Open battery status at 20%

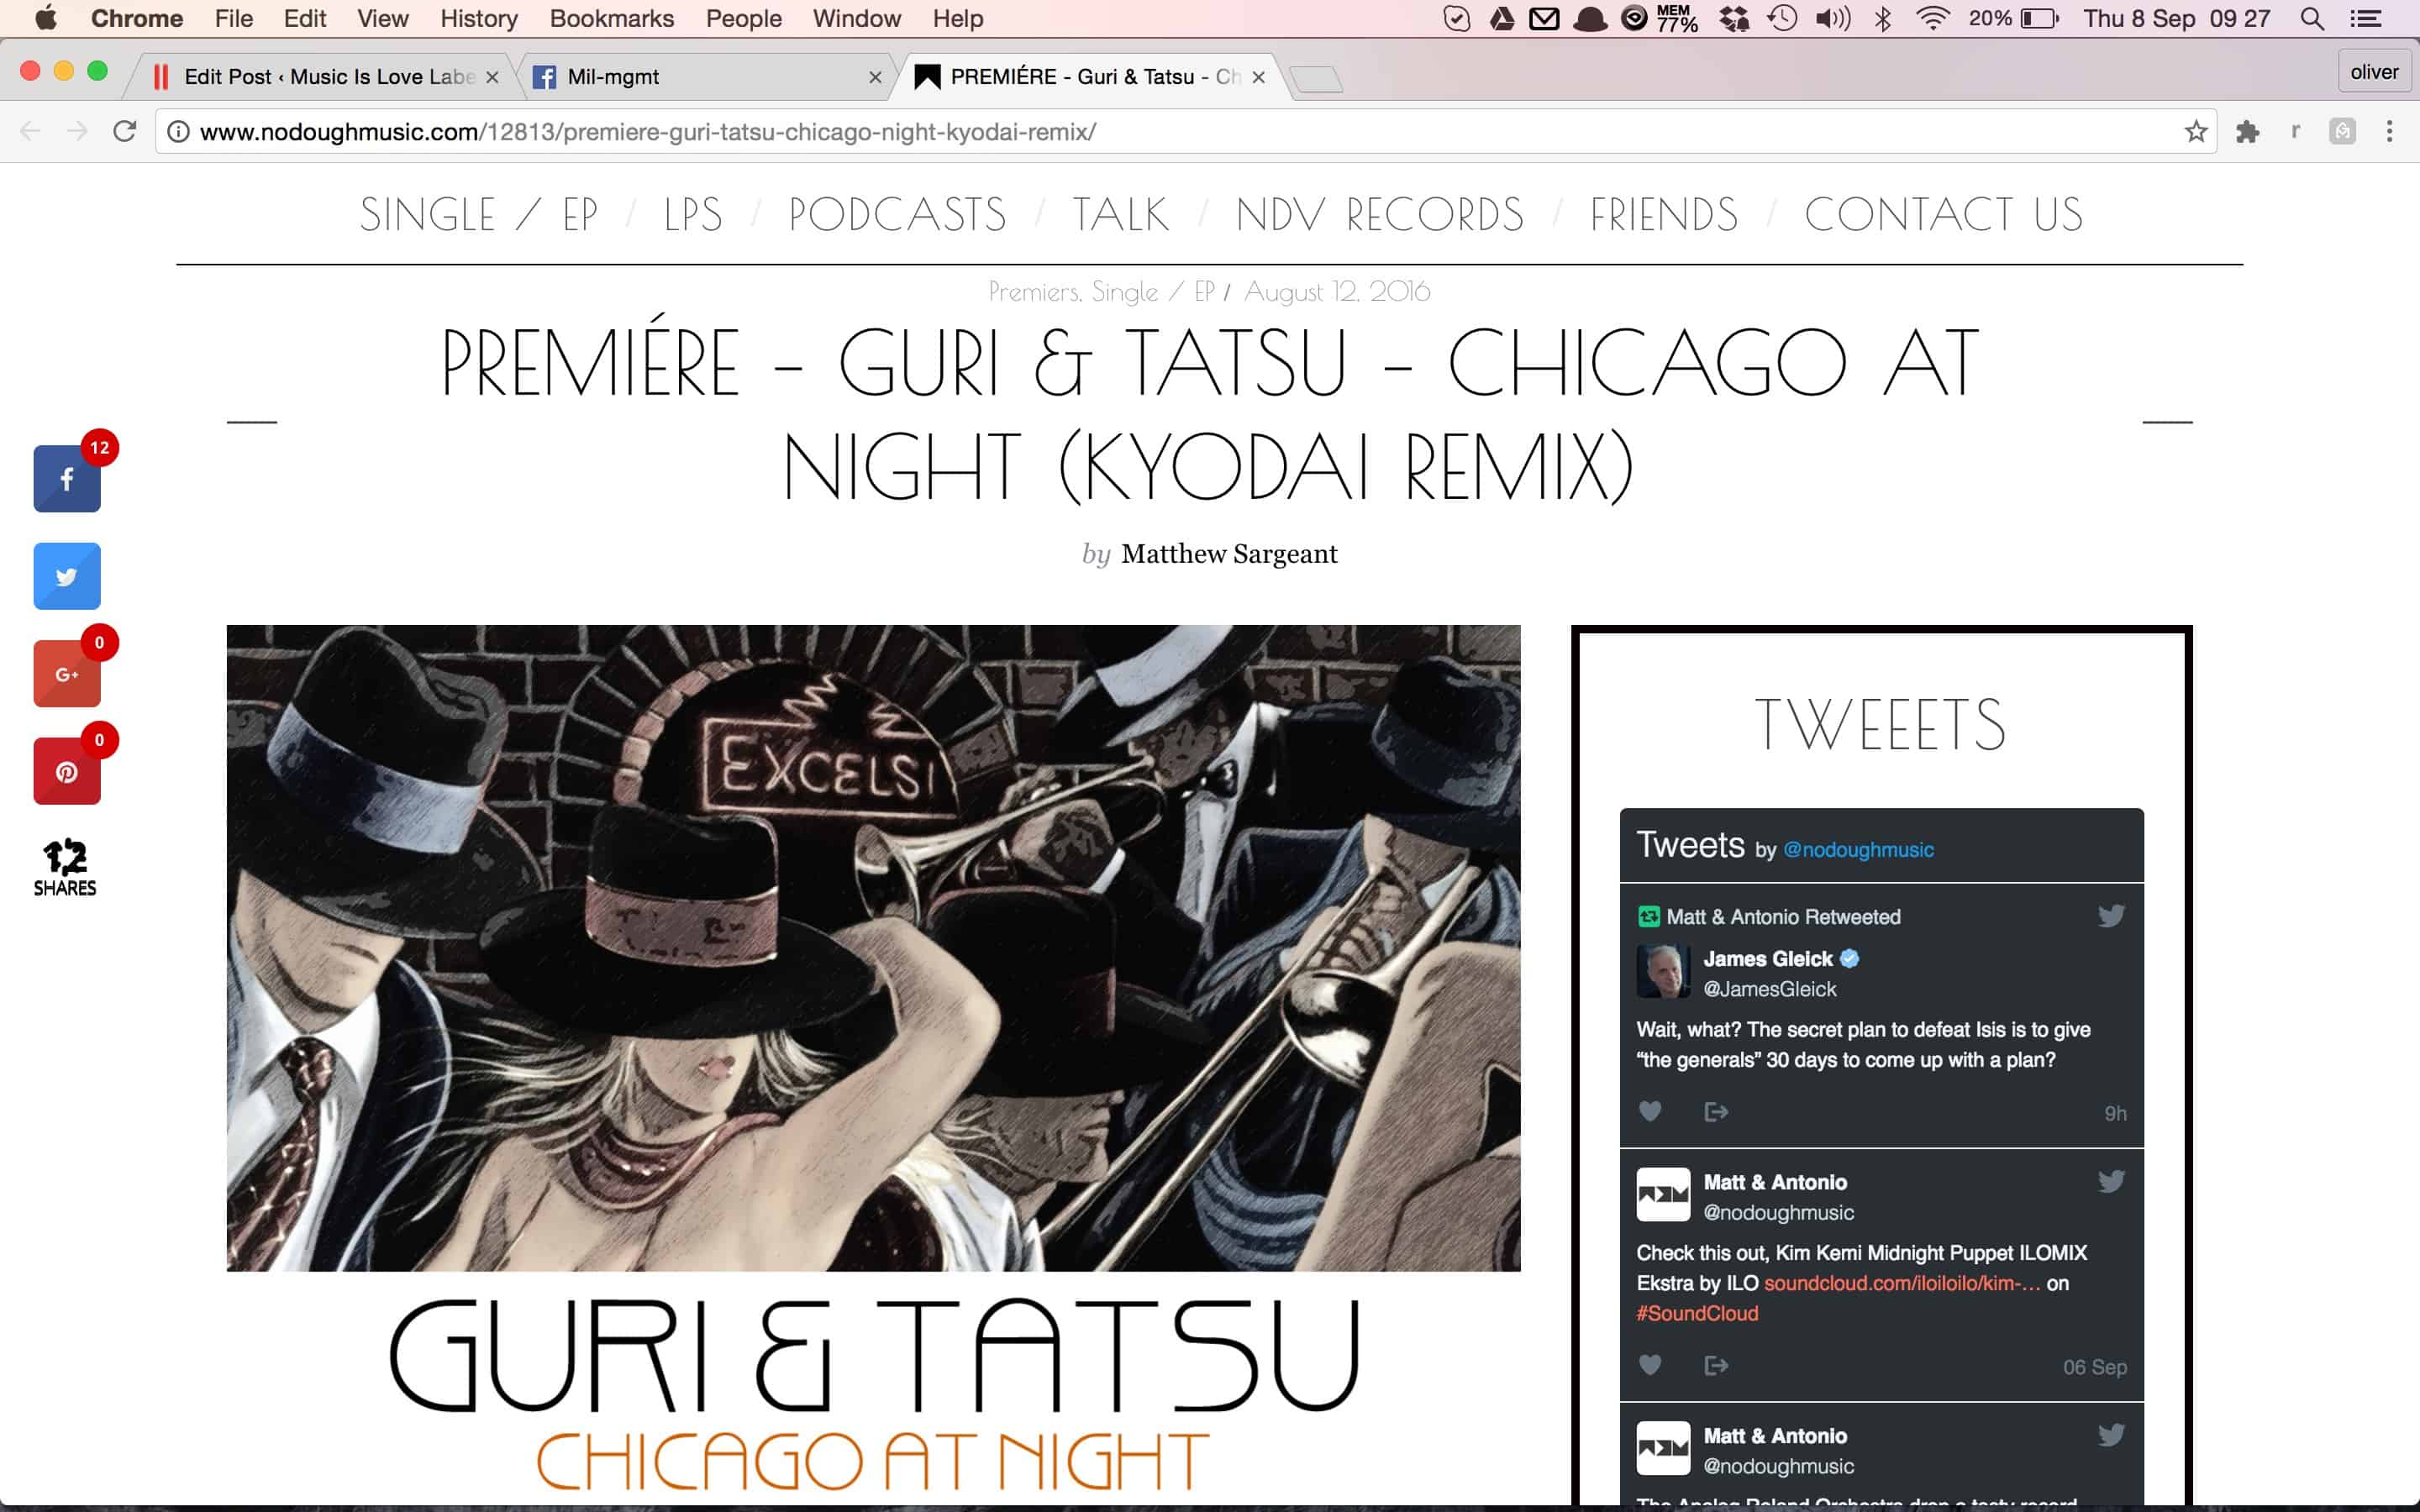pos(2013,18)
